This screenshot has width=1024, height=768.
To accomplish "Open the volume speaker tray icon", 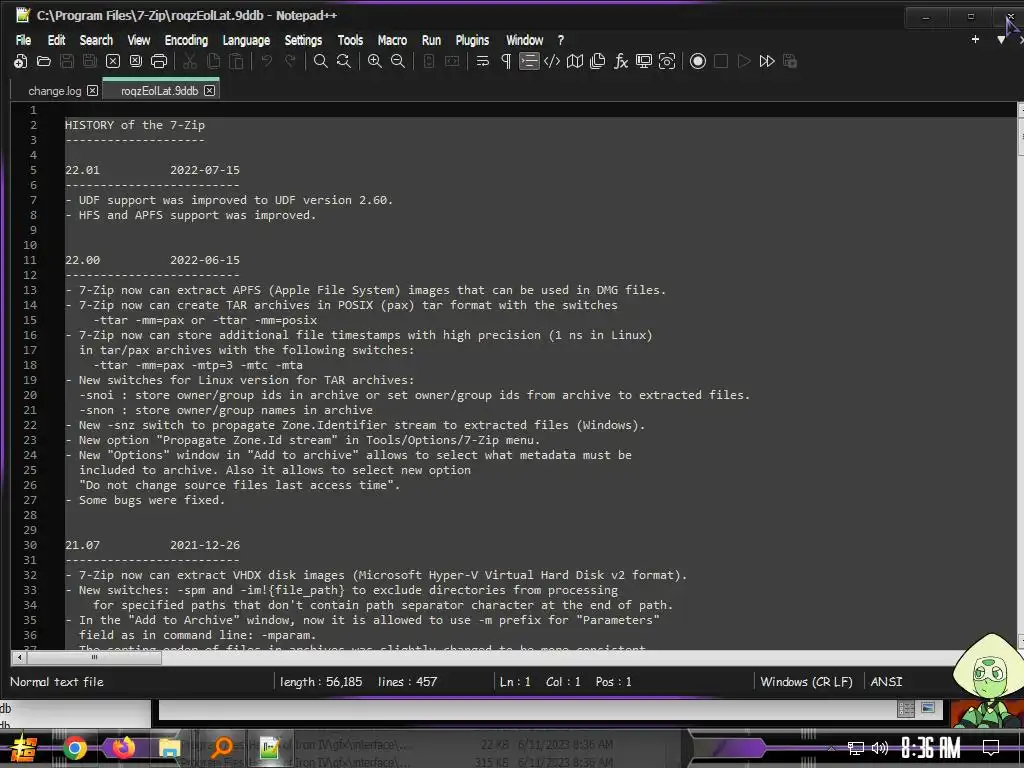I will coord(880,748).
